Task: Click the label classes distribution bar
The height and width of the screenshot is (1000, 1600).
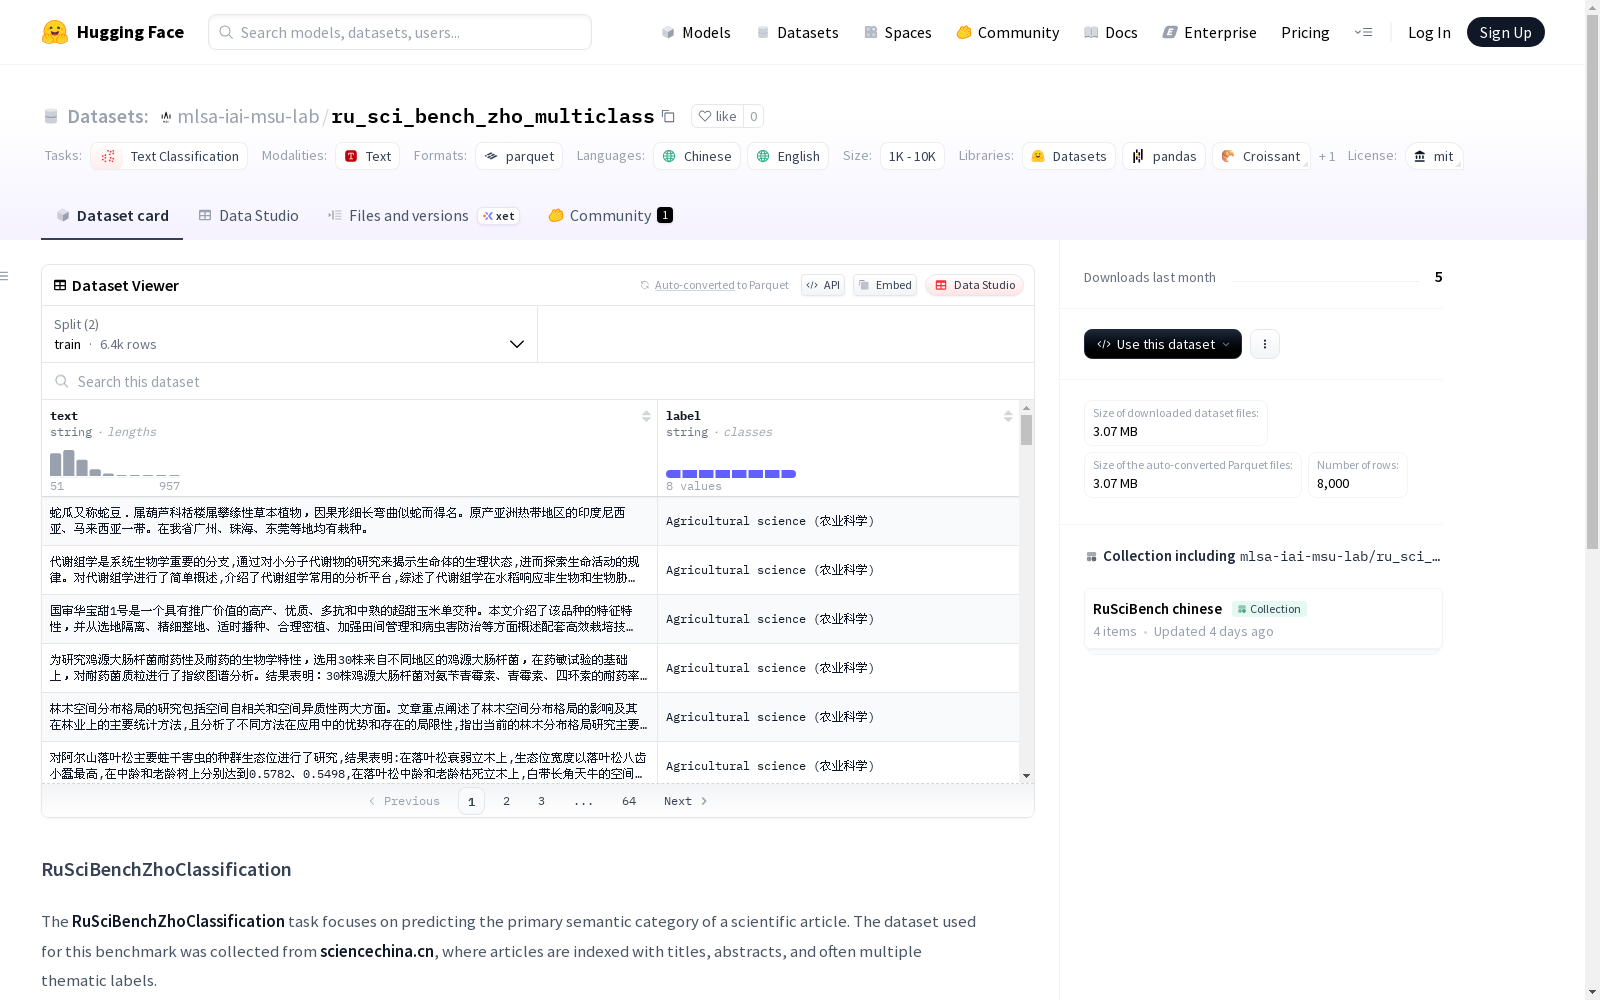Action: (731, 474)
